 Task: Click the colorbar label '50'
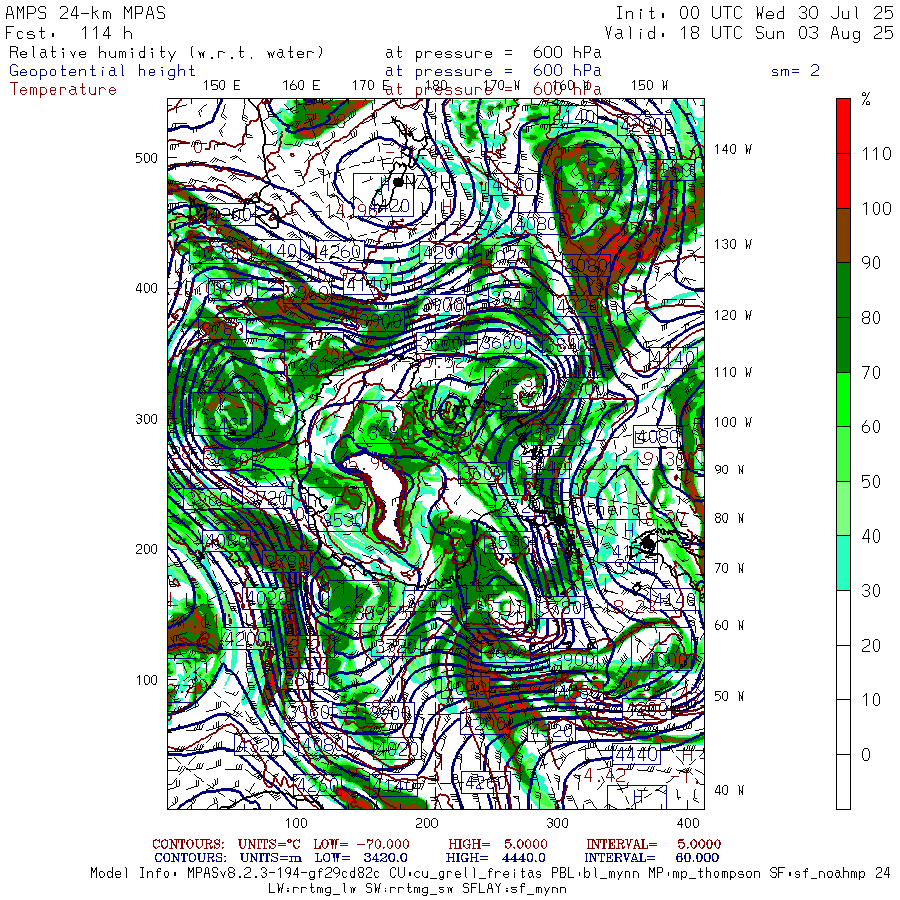(871, 482)
